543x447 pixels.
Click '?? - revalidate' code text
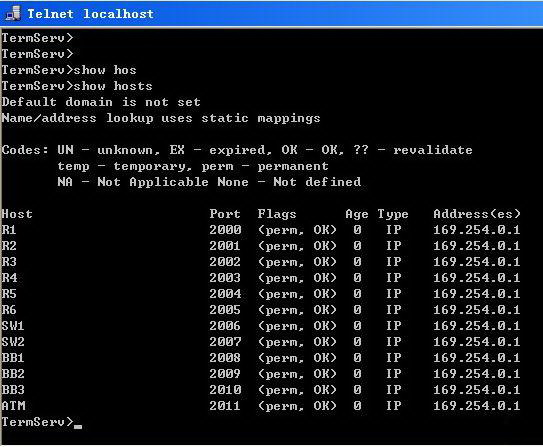(x=413, y=150)
